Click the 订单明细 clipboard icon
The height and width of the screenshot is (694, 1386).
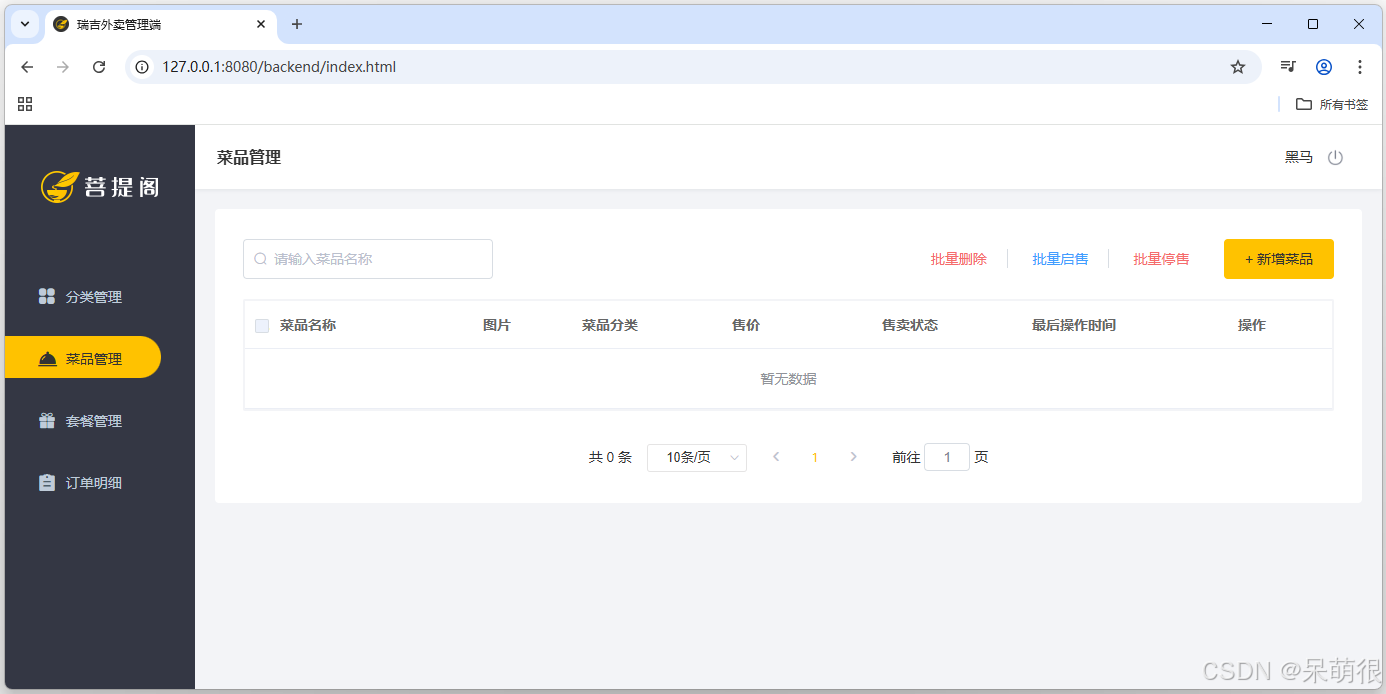tap(47, 483)
